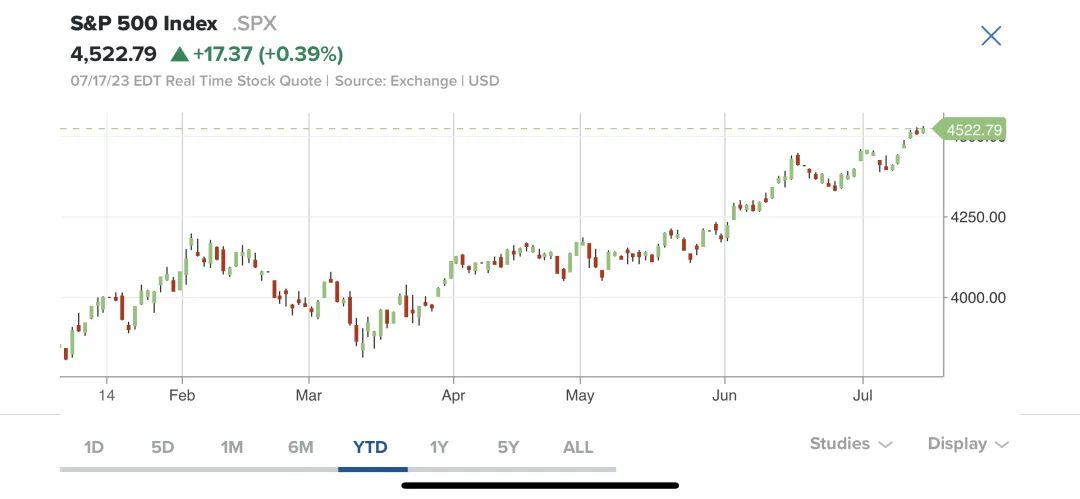Screen dimensions: 1080x499
Task: Click the Display chevron arrow
Action: tap(1002, 445)
